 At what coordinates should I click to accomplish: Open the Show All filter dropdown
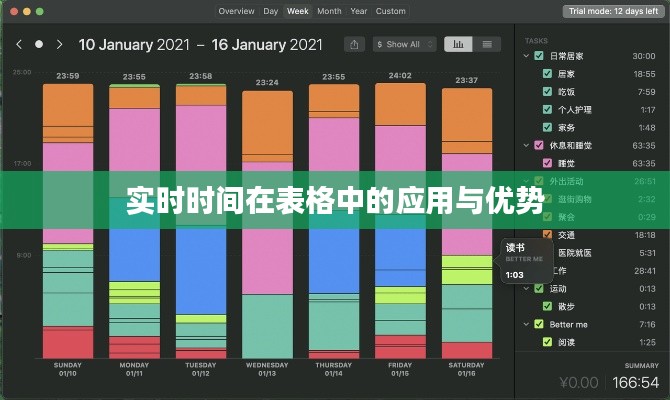tap(404, 44)
